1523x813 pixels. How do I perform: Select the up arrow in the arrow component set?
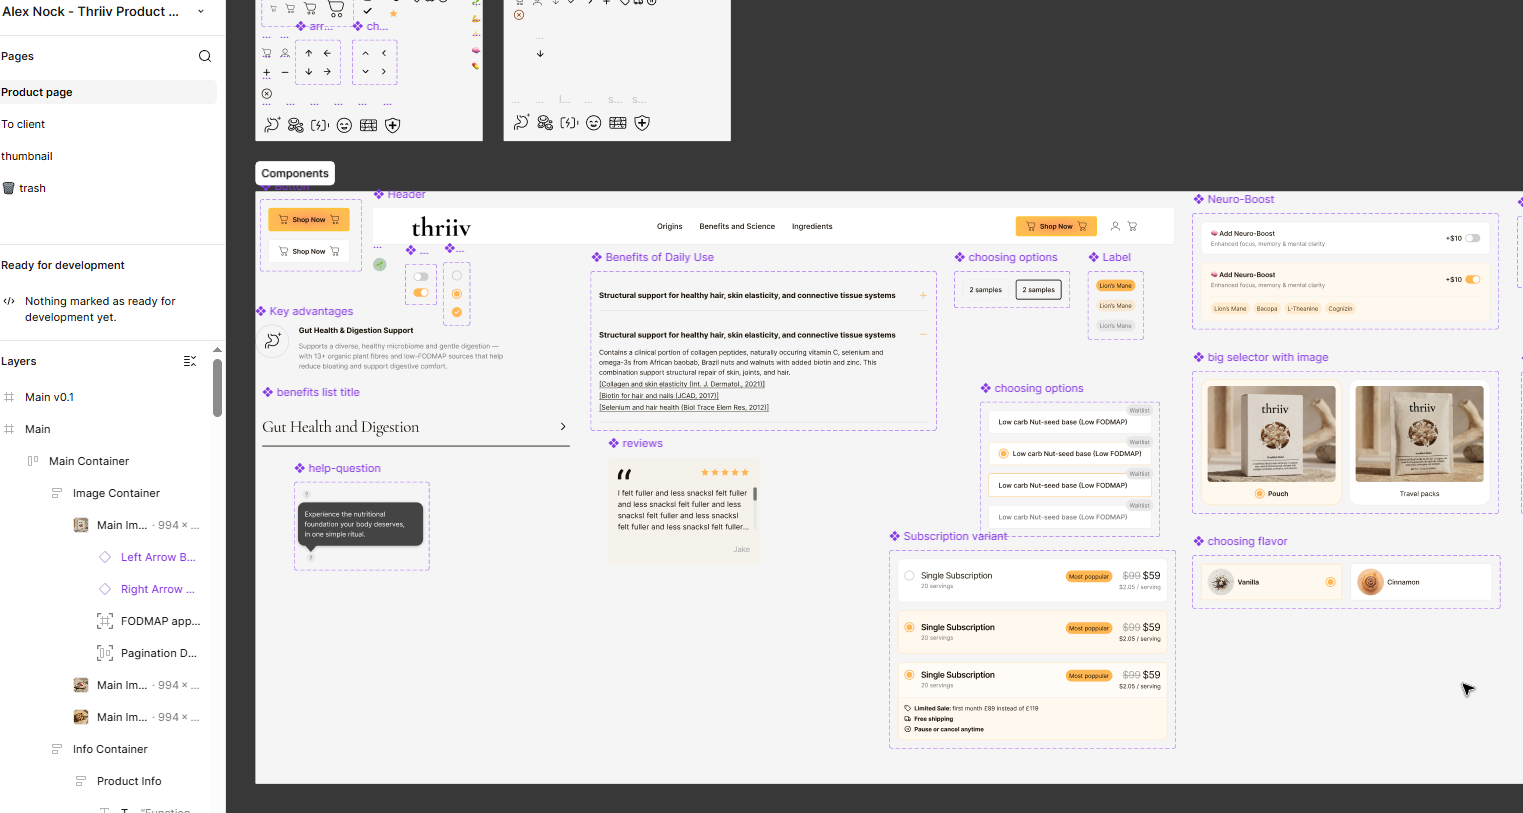[309, 53]
